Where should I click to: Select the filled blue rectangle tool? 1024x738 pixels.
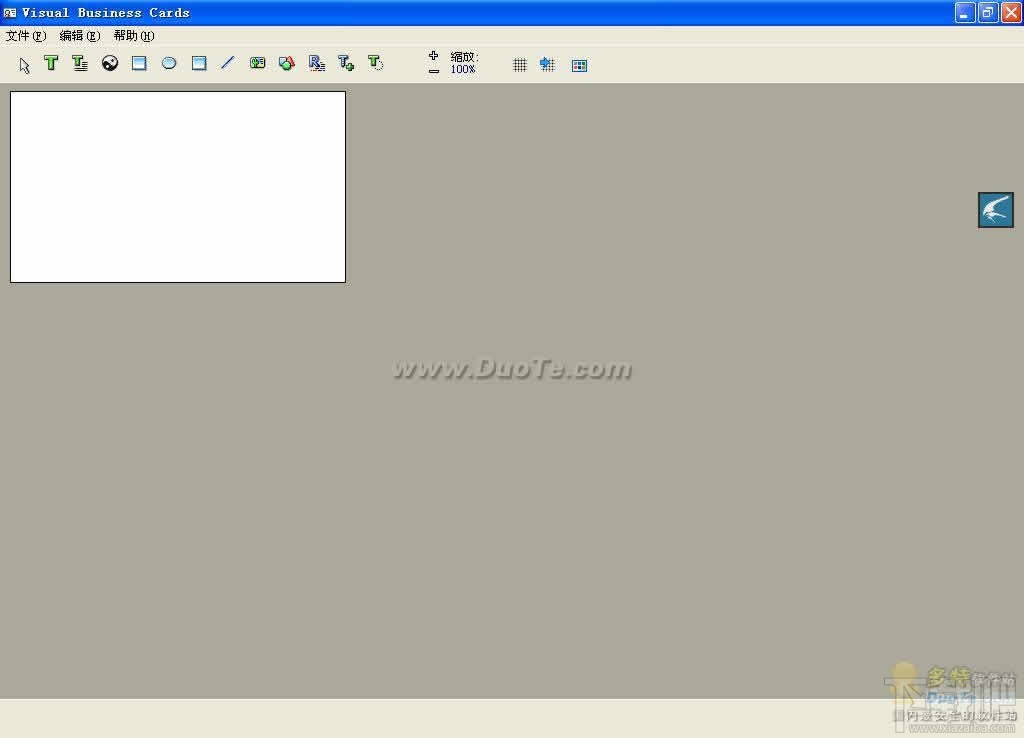coord(139,63)
